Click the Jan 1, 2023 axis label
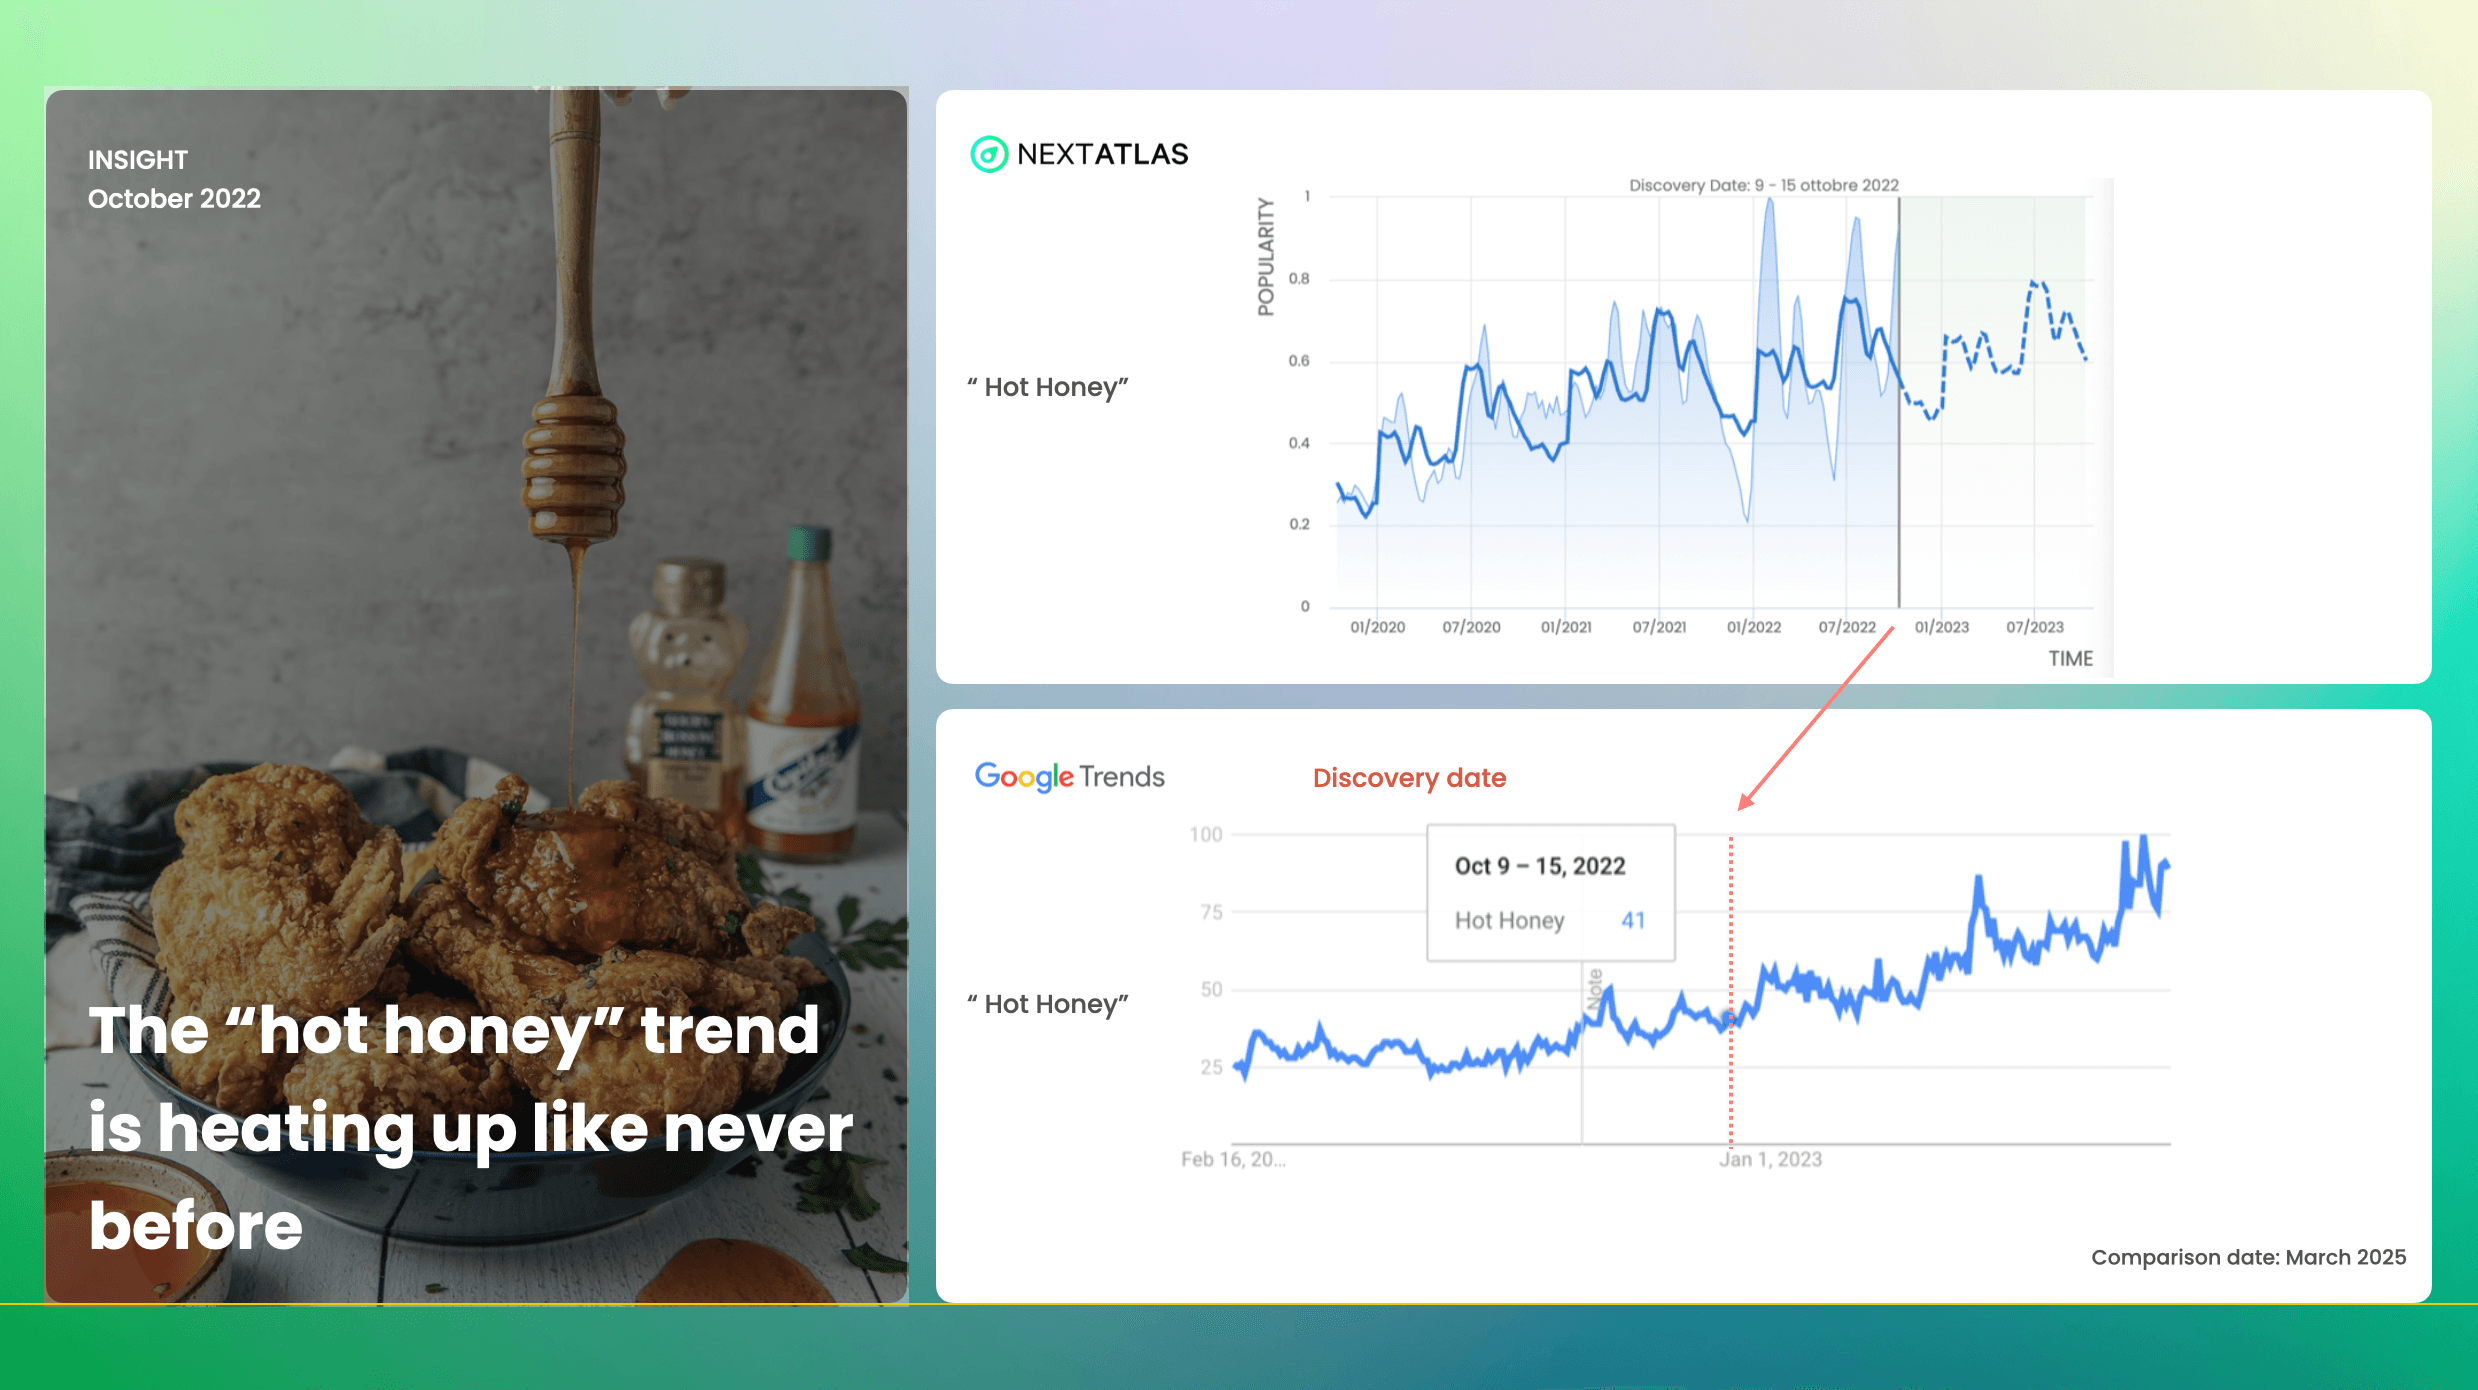Viewport: 2478px width, 1390px height. [1770, 1159]
